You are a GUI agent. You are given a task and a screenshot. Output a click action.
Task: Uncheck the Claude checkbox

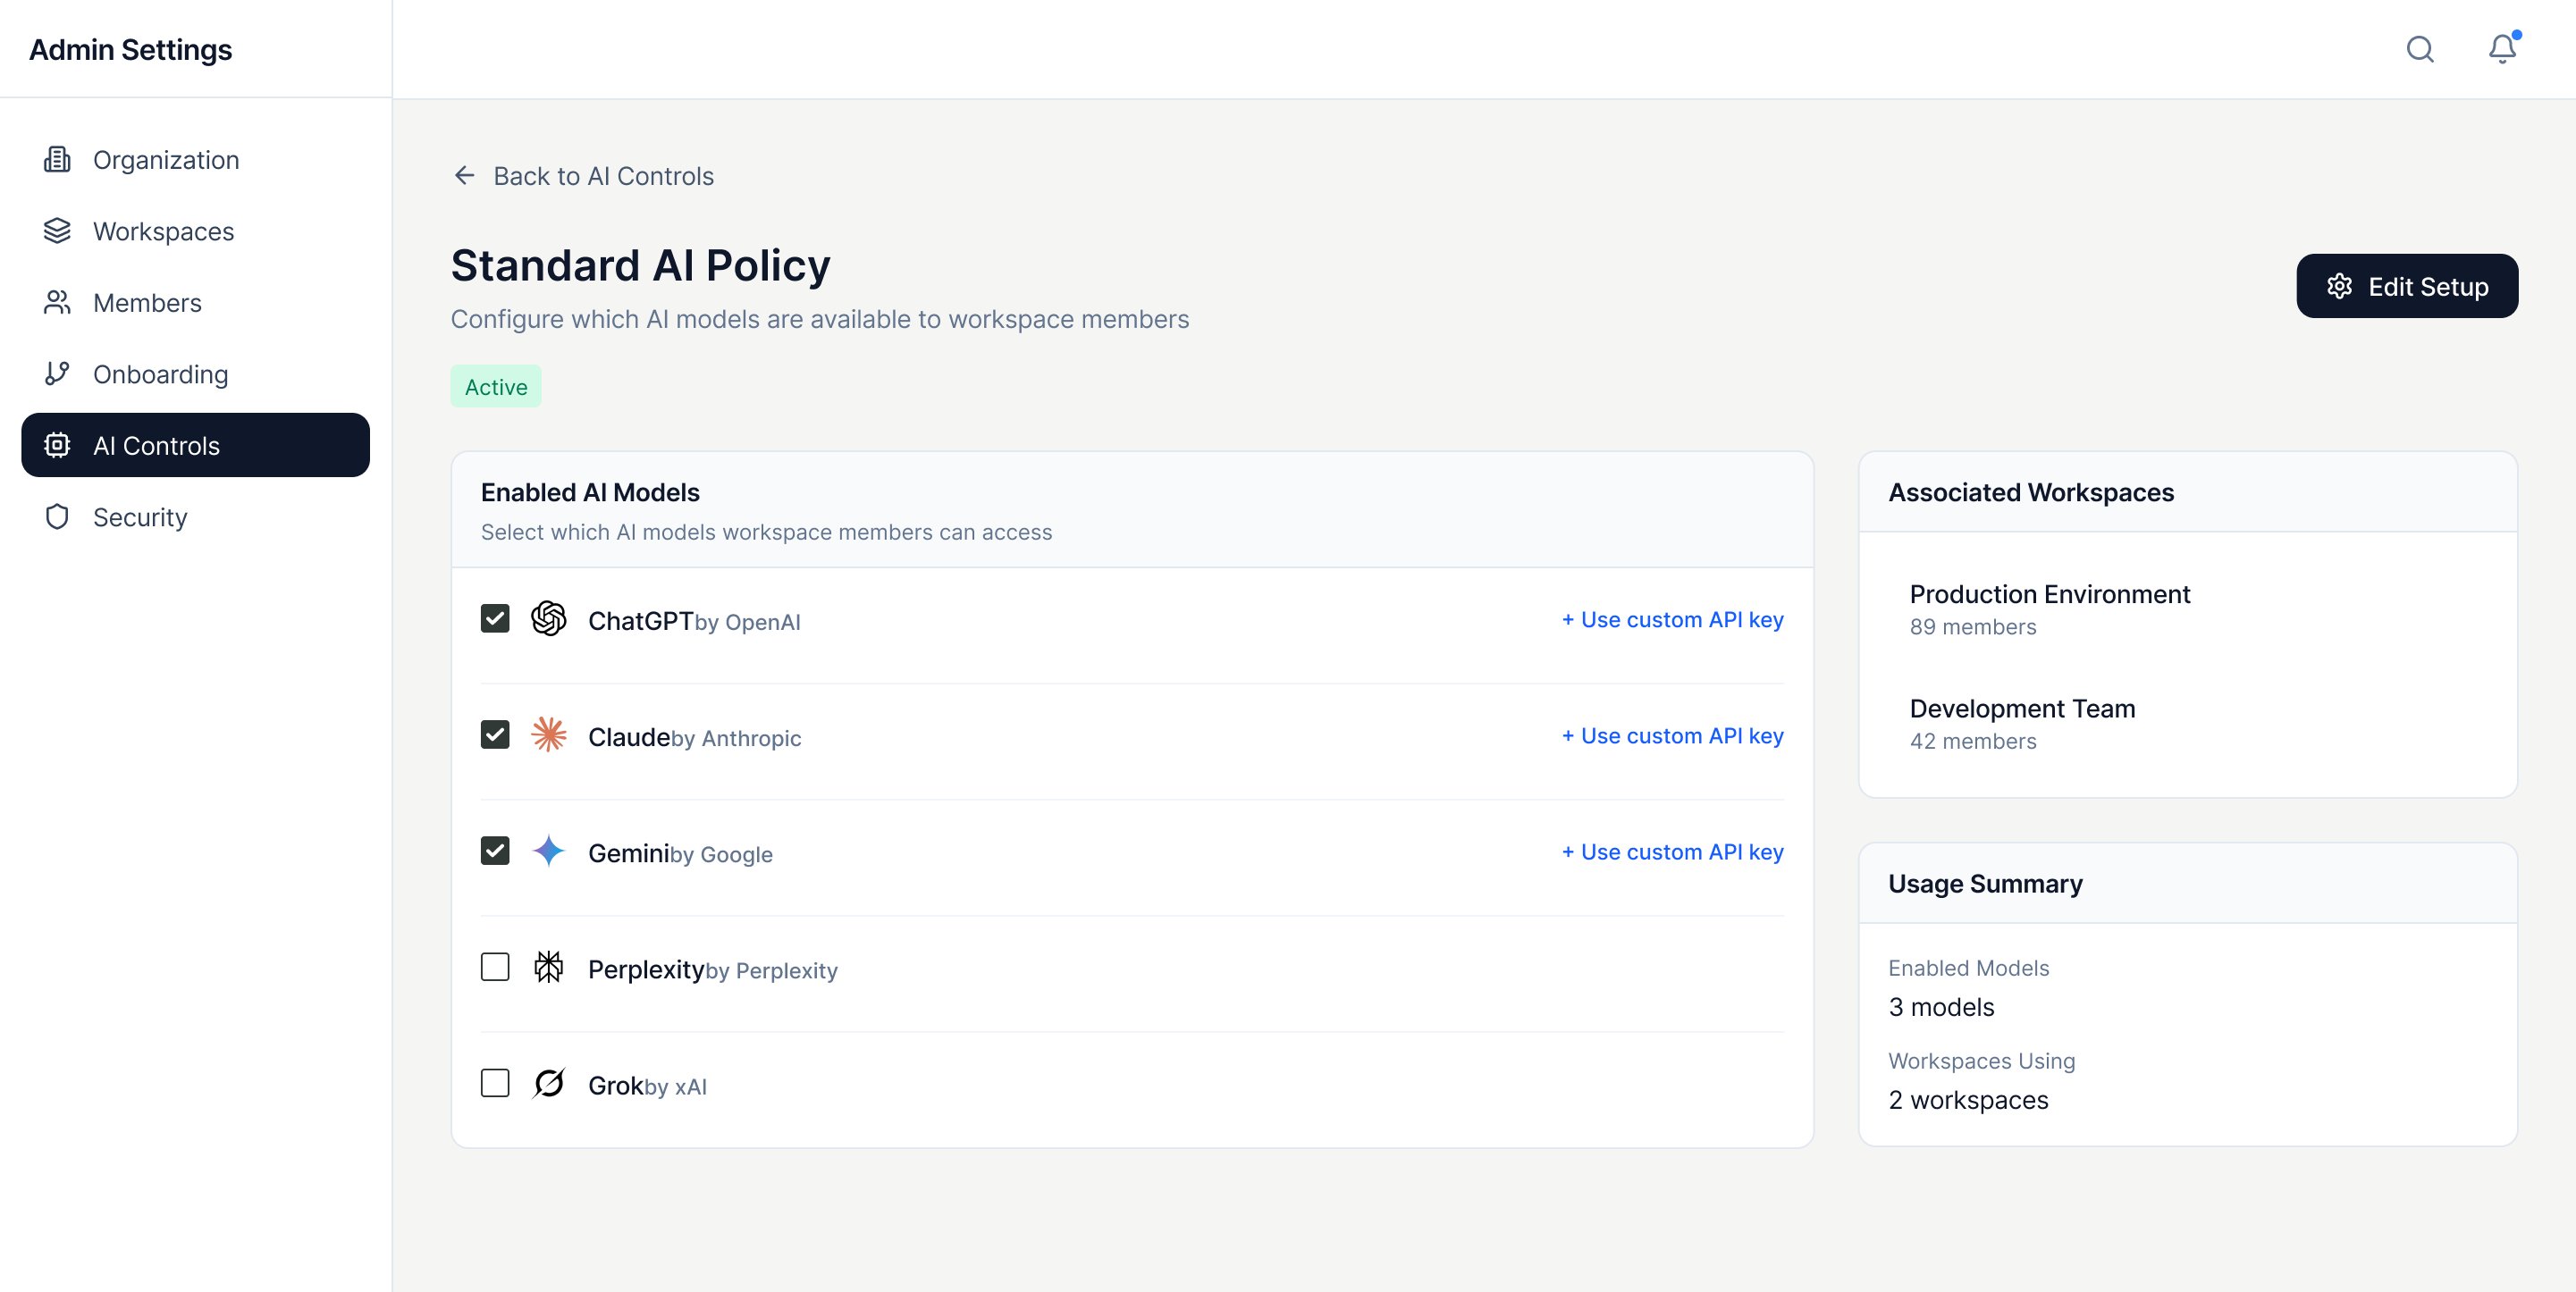[x=495, y=735]
